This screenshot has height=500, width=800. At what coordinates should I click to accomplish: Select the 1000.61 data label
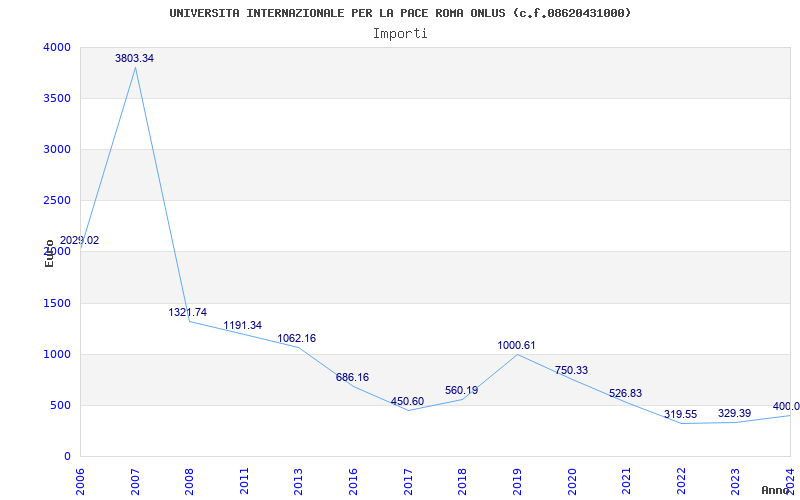[x=516, y=345]
